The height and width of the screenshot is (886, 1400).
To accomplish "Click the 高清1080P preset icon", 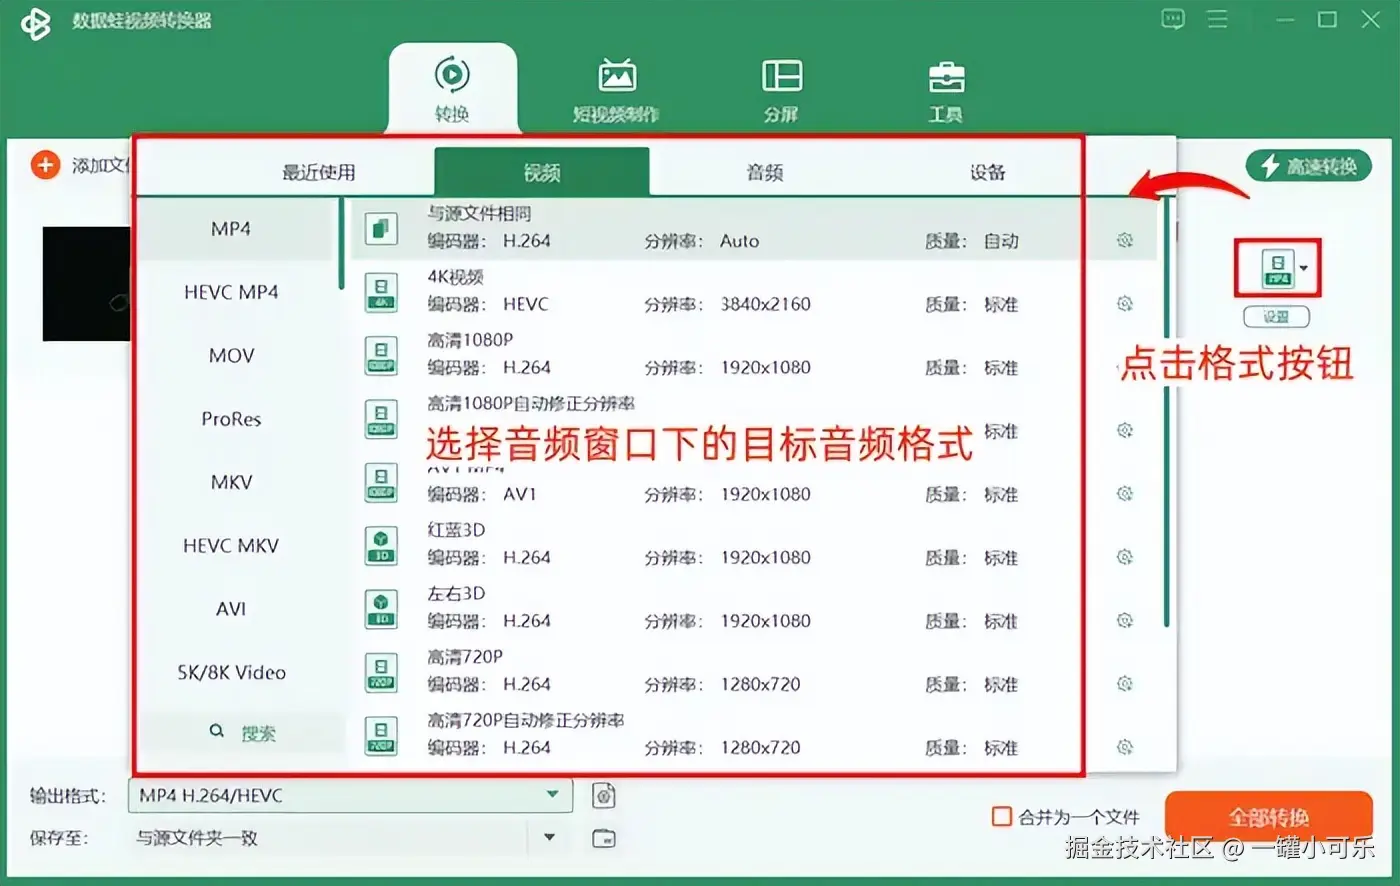I will tap(381, 355).
